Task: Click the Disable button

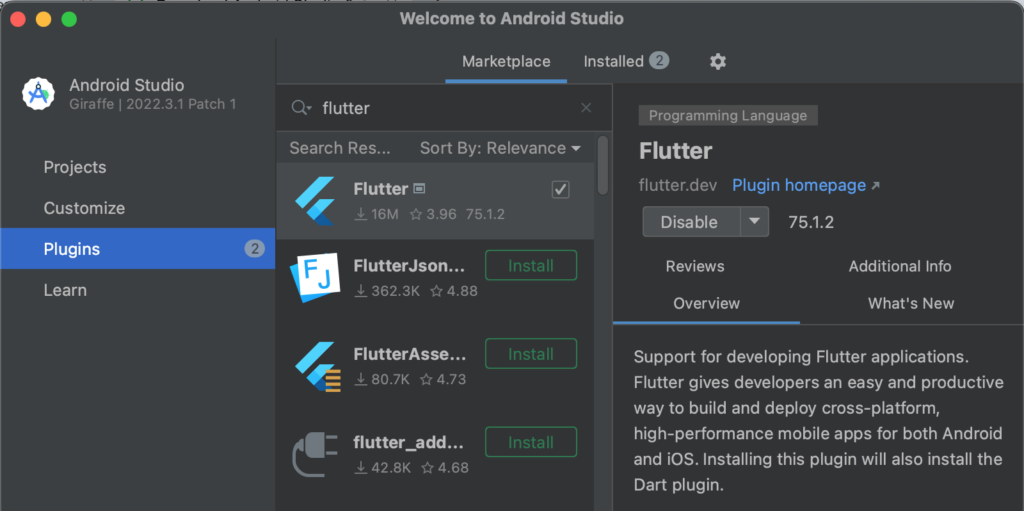Action: pos(689,222)
